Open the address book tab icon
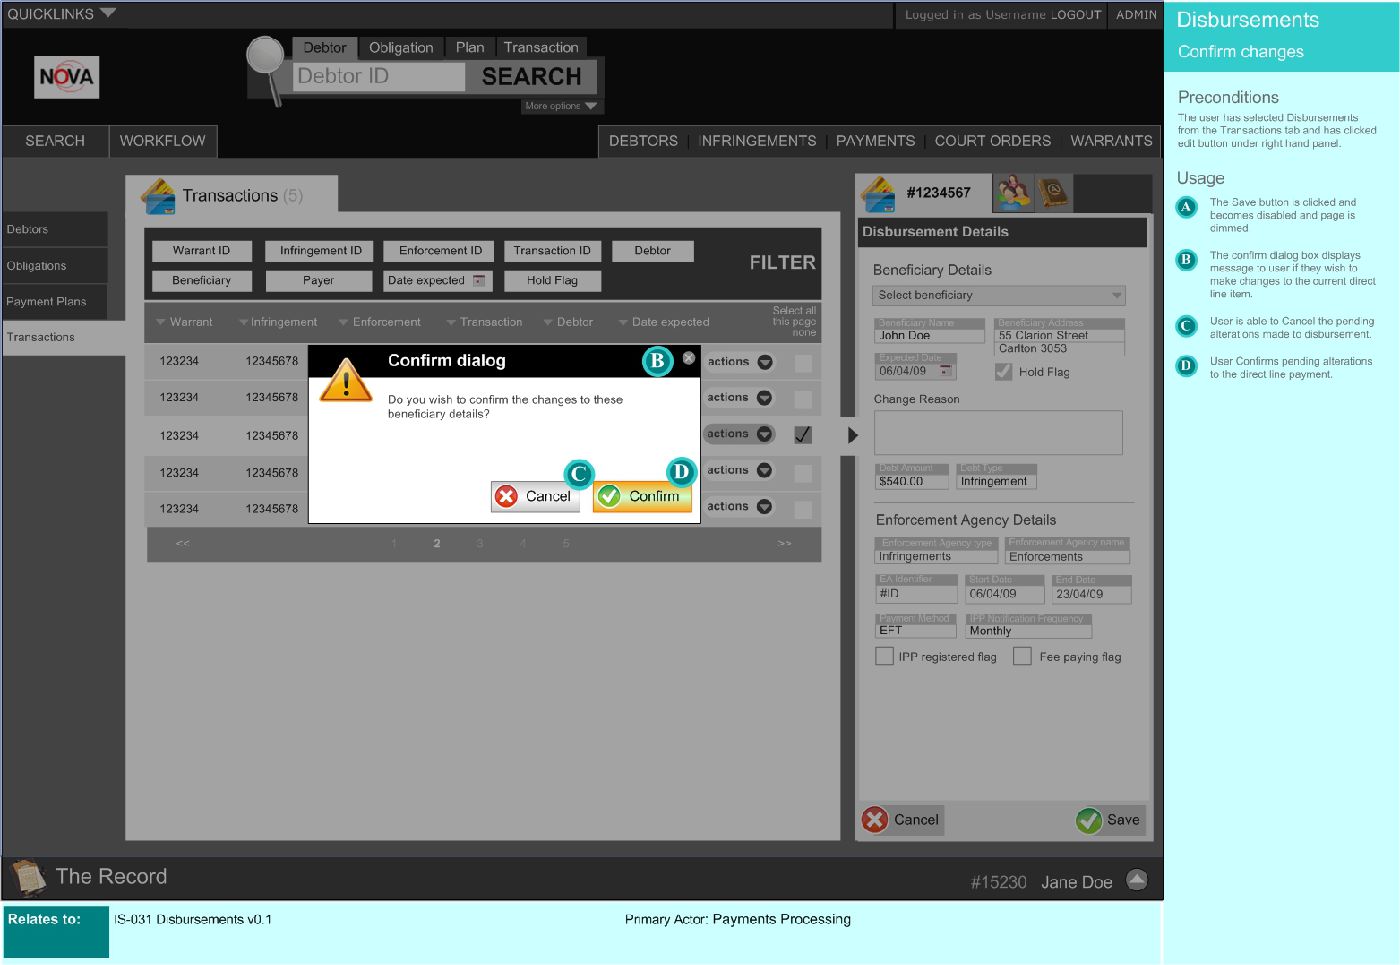1400x965 pixels. tap(1052, 192)
